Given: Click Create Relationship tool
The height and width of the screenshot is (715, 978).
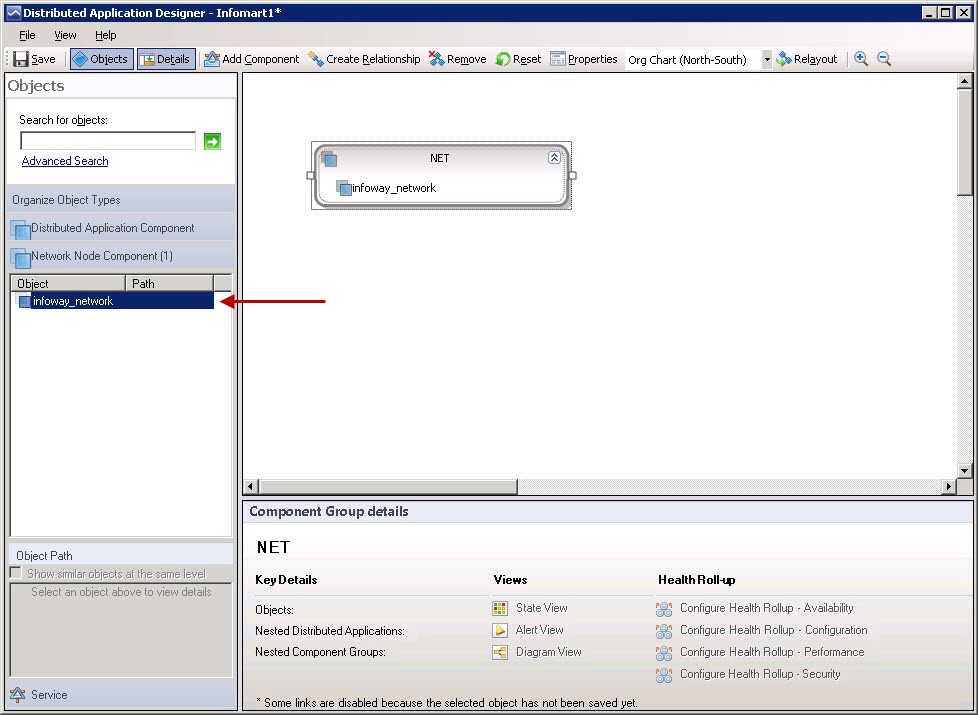Looking at the screenshot, I should (365, 59).
